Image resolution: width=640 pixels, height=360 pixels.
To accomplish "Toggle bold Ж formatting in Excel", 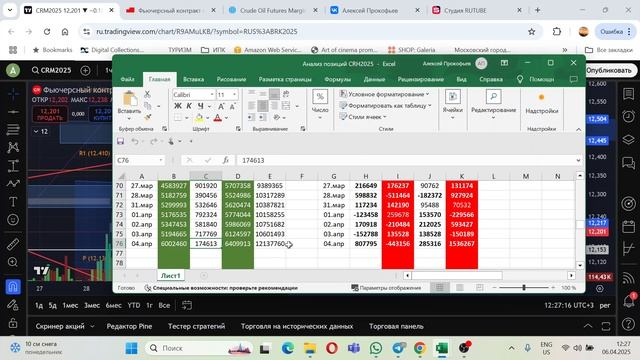I will point(178,106).
